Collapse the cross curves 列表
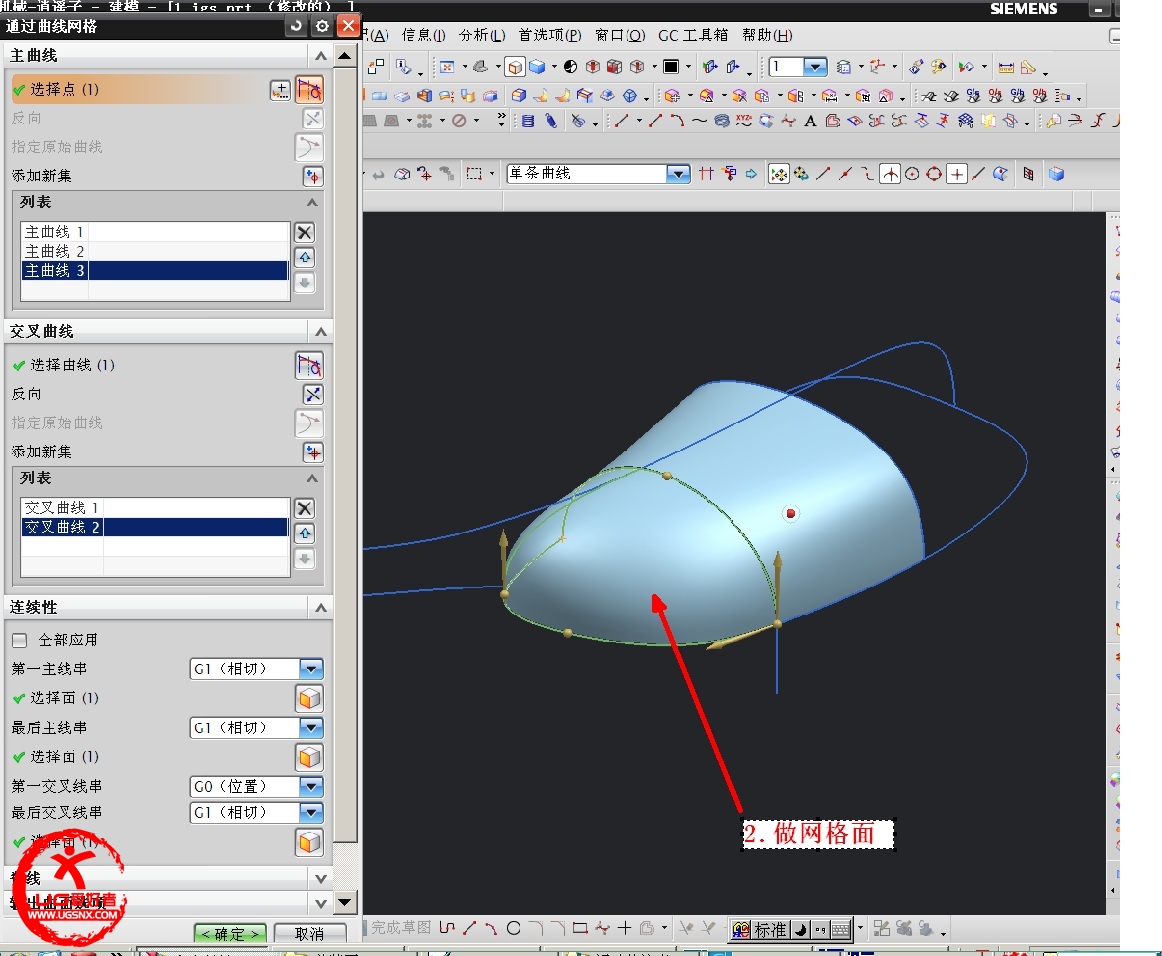This screenshot has width=1162, height=956. click(313, 478)
